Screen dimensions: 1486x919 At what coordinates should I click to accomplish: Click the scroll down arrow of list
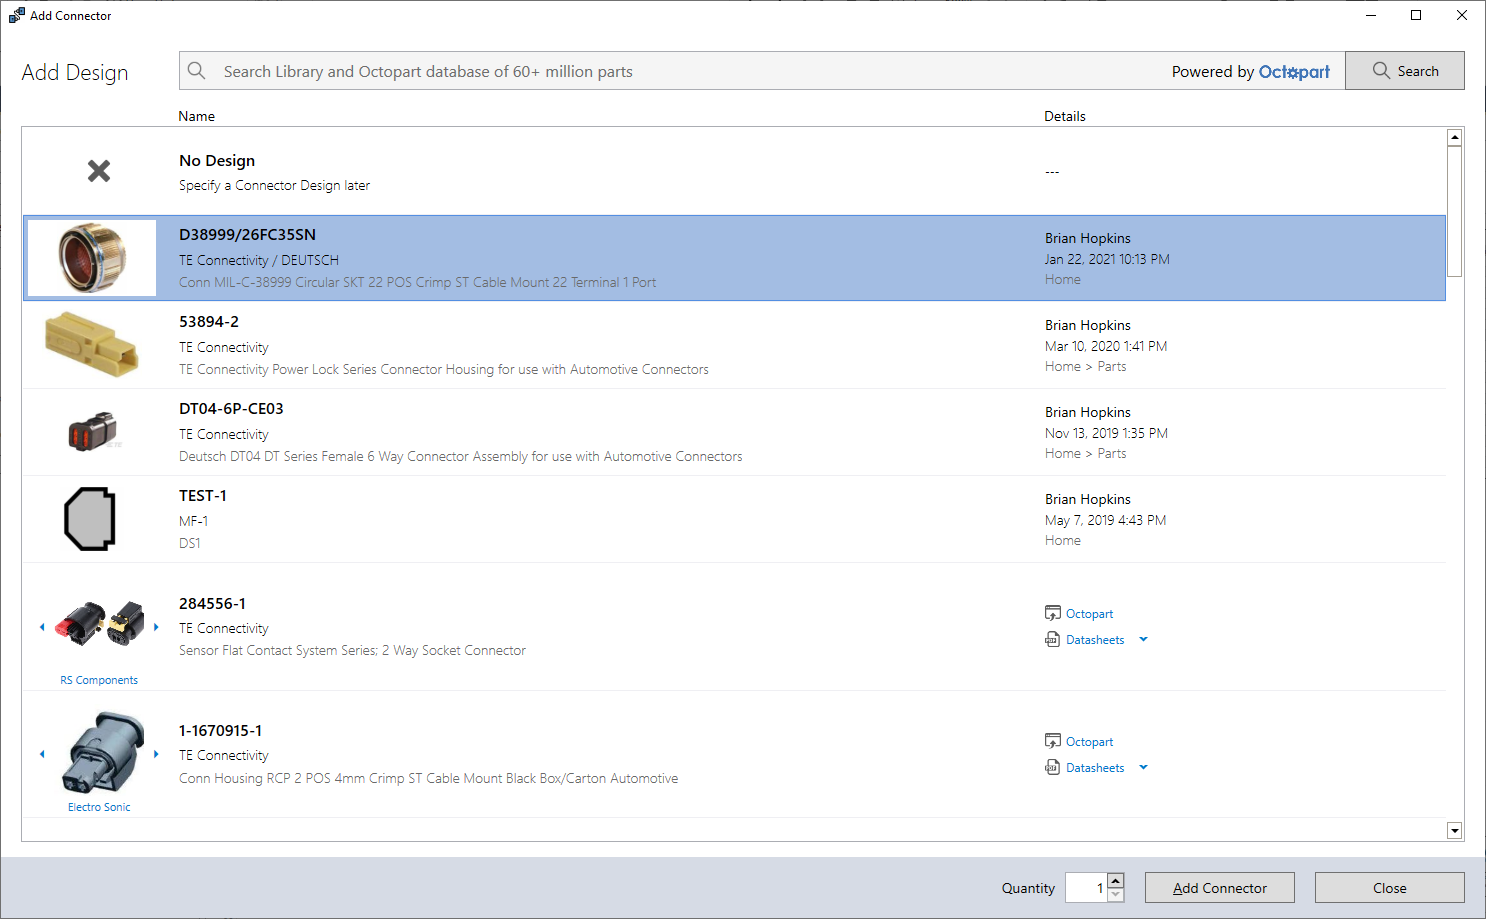tap(1455, 831)
